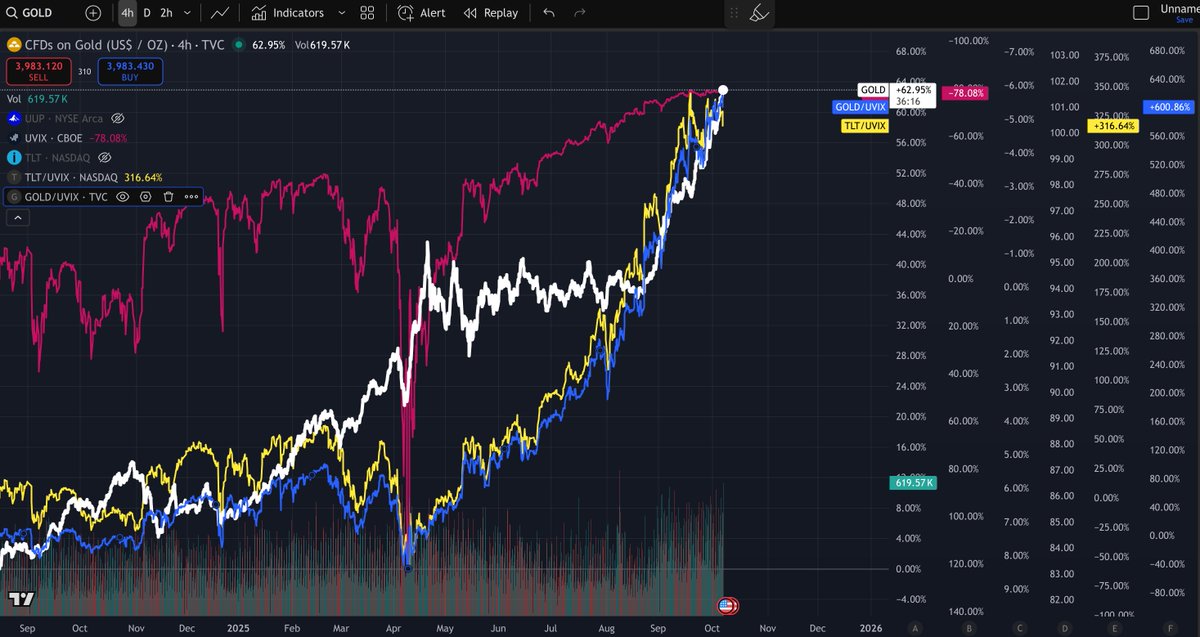Click the Vol 619.57K volume legend
1200x637 pixels.
coord(37,99)
